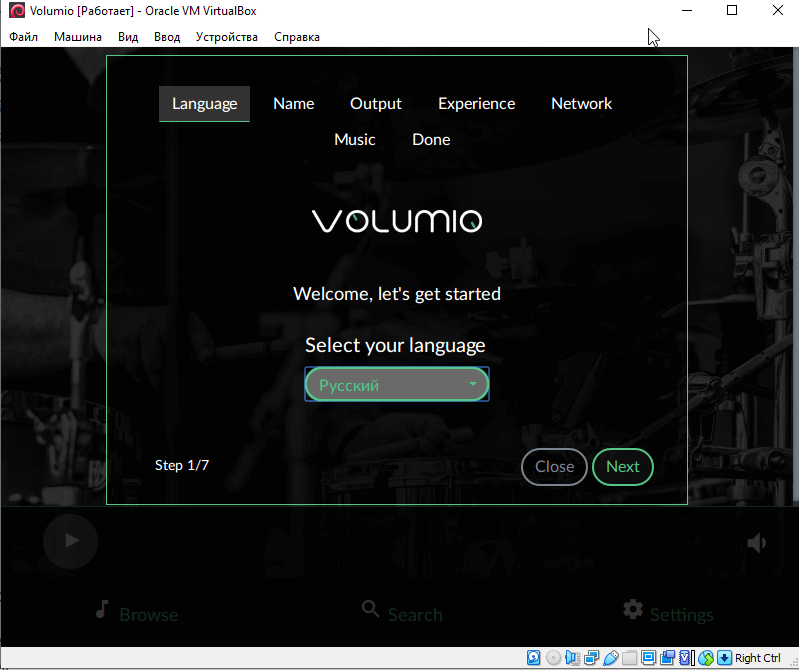
Task: Open the Music wizard tab
Action: (x=355, y=140)
